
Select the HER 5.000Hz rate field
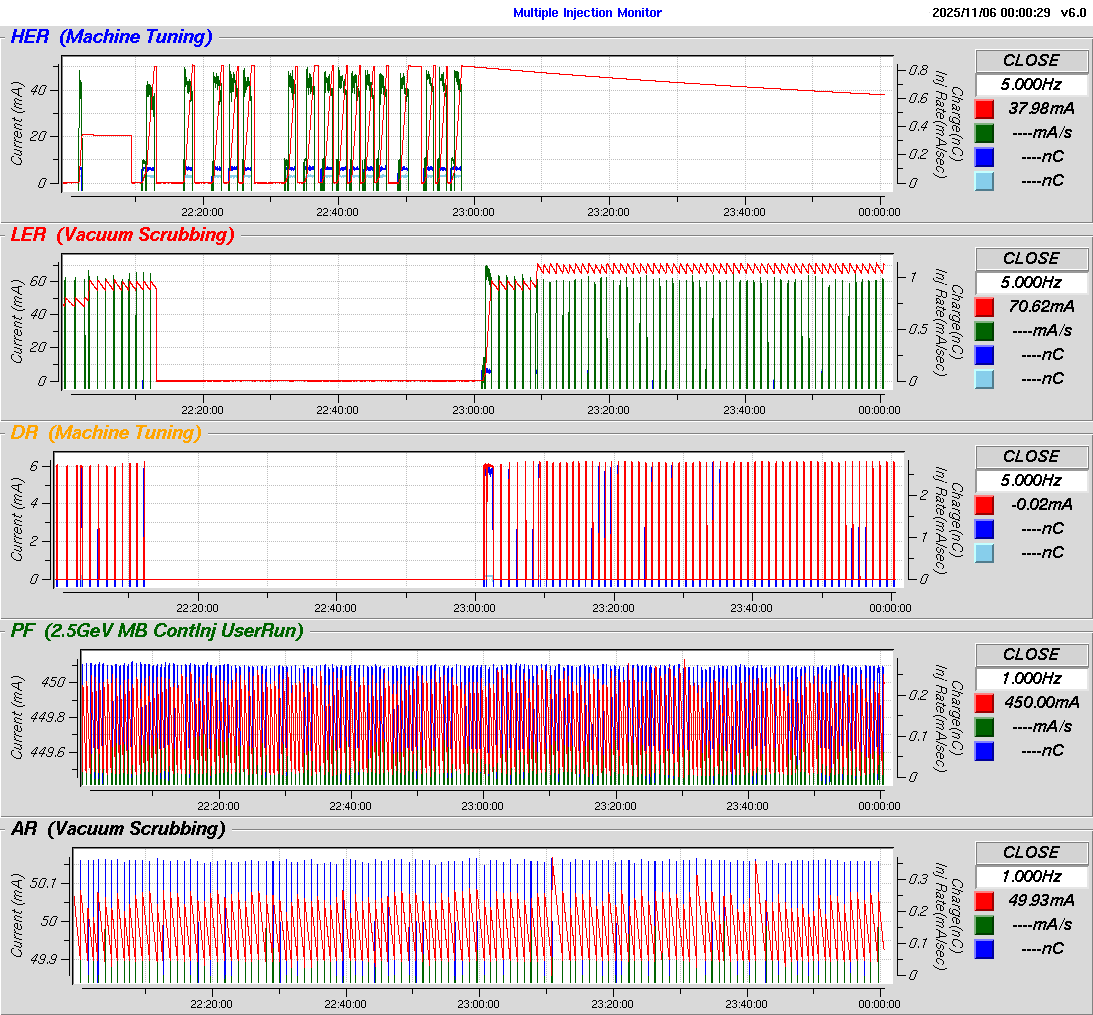[1031, 84]
